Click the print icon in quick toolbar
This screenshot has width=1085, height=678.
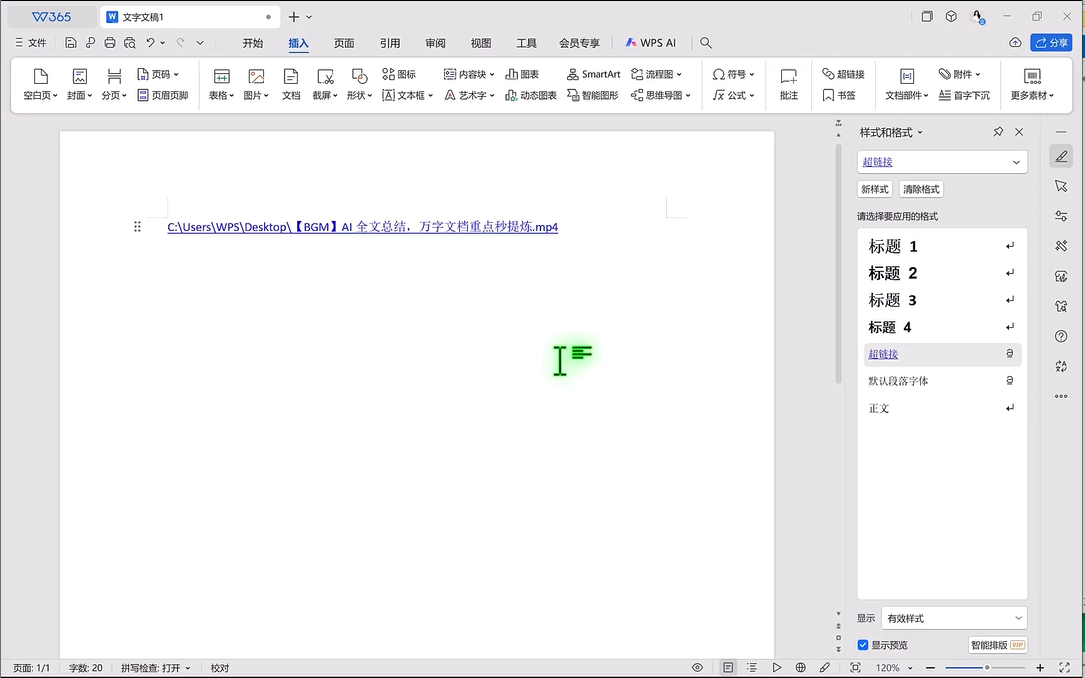(110, 43)
